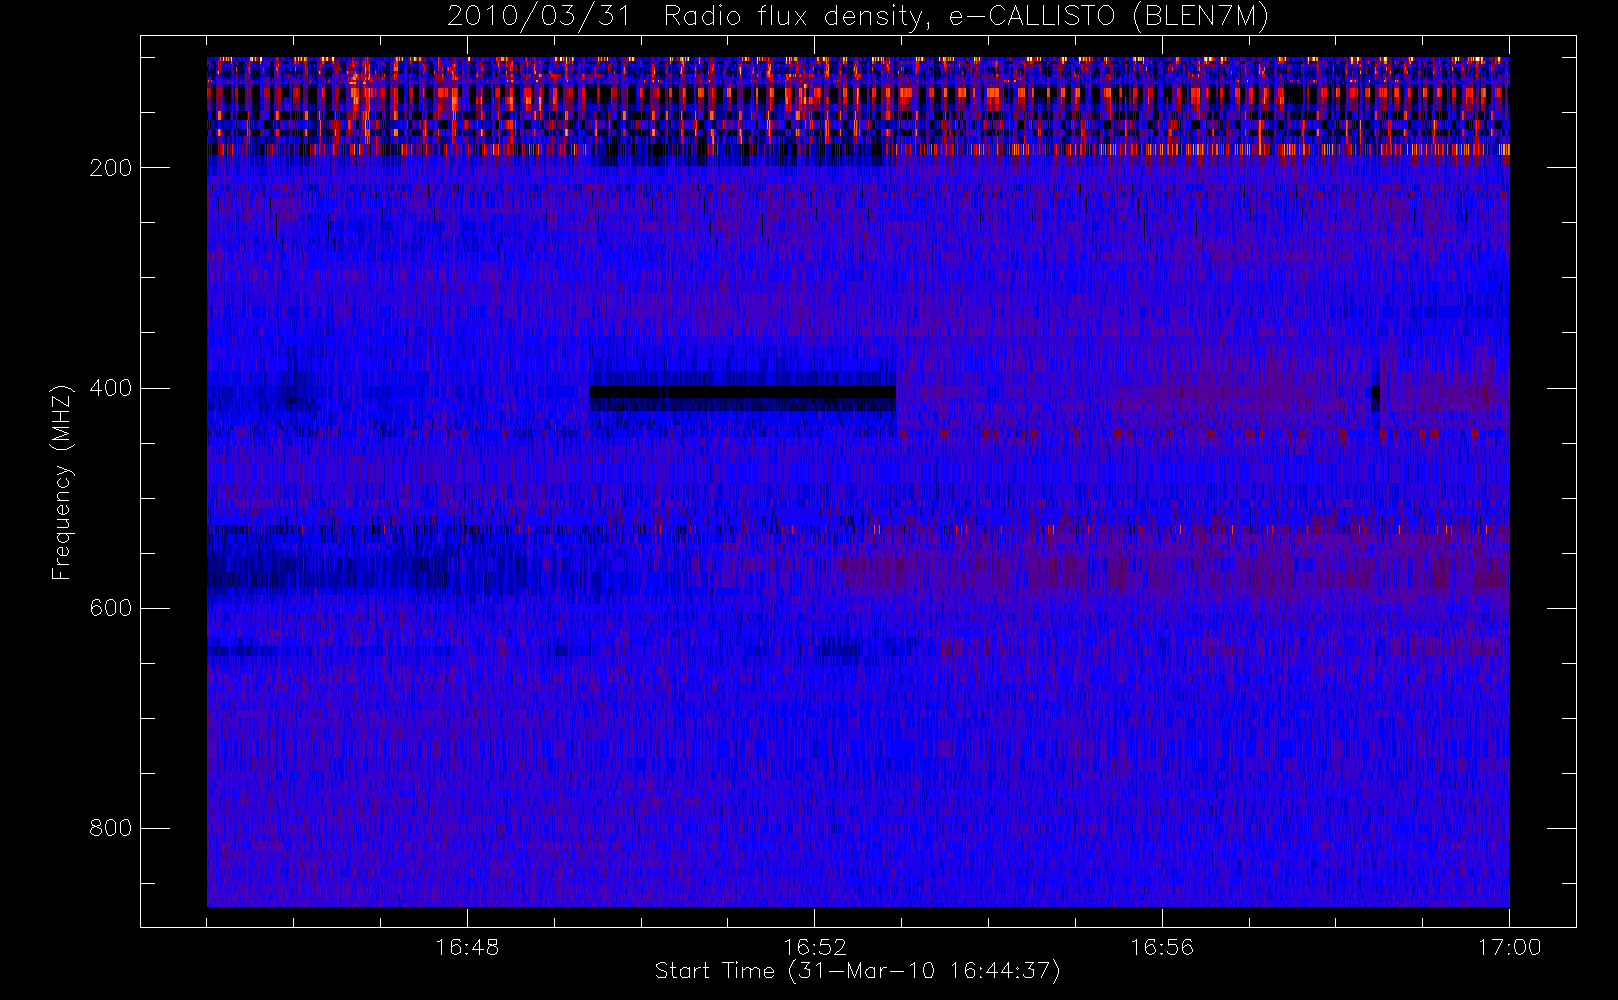Click the 600 frequency tick label
1618x1000 pixels.
pos(111,608)
